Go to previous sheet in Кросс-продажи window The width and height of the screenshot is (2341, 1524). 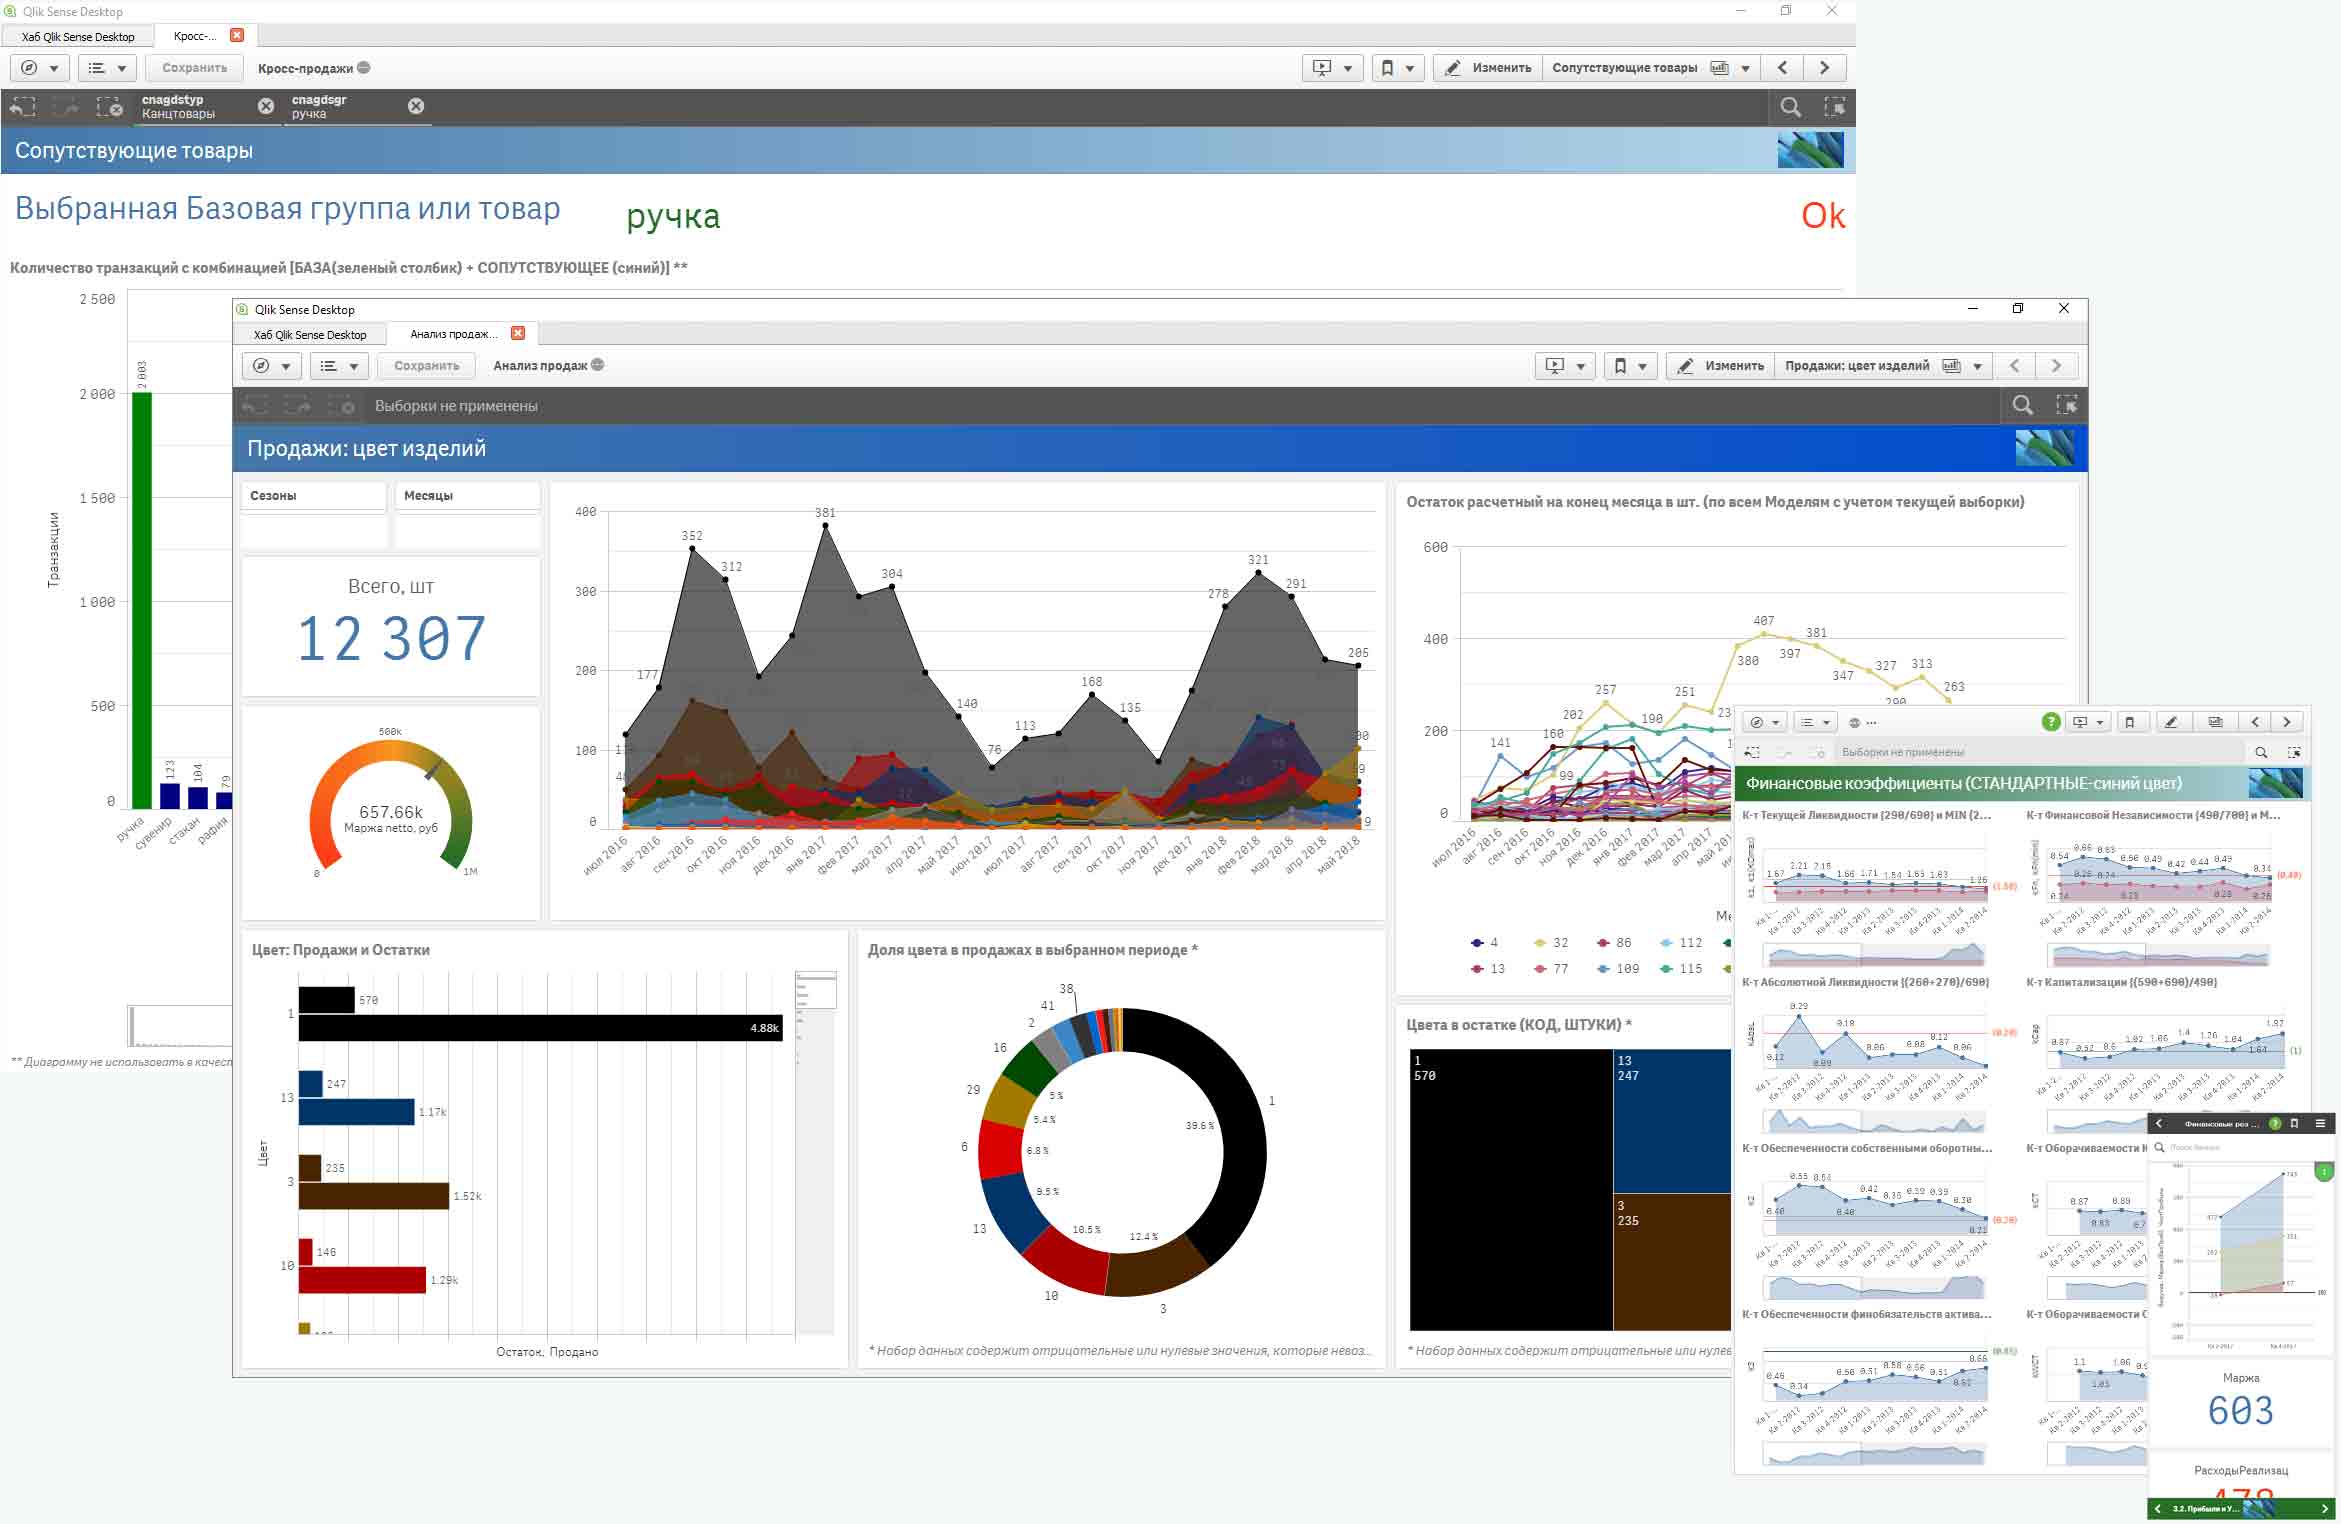click(1782, 68)
